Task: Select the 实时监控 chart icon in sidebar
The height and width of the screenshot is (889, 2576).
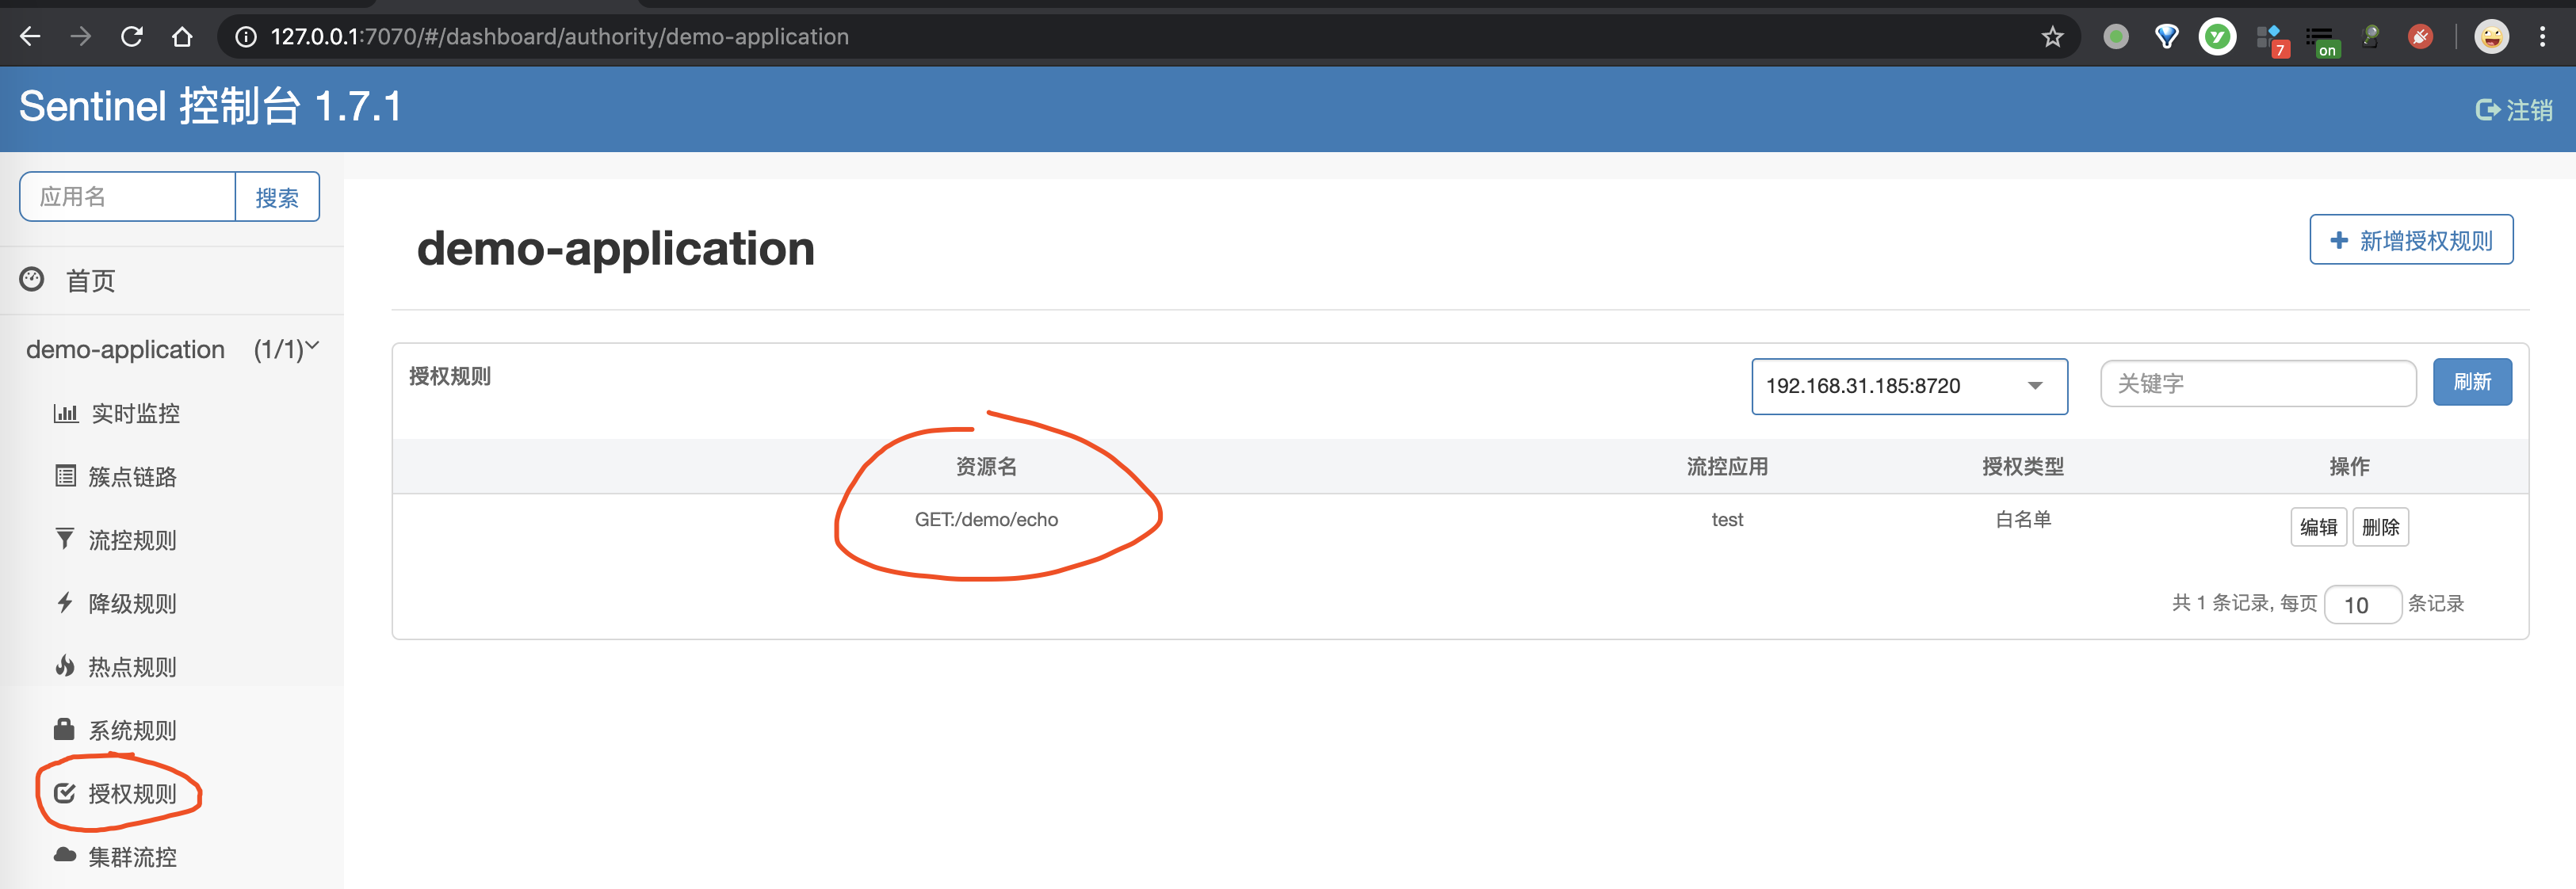Action: (x=65, y=413)
